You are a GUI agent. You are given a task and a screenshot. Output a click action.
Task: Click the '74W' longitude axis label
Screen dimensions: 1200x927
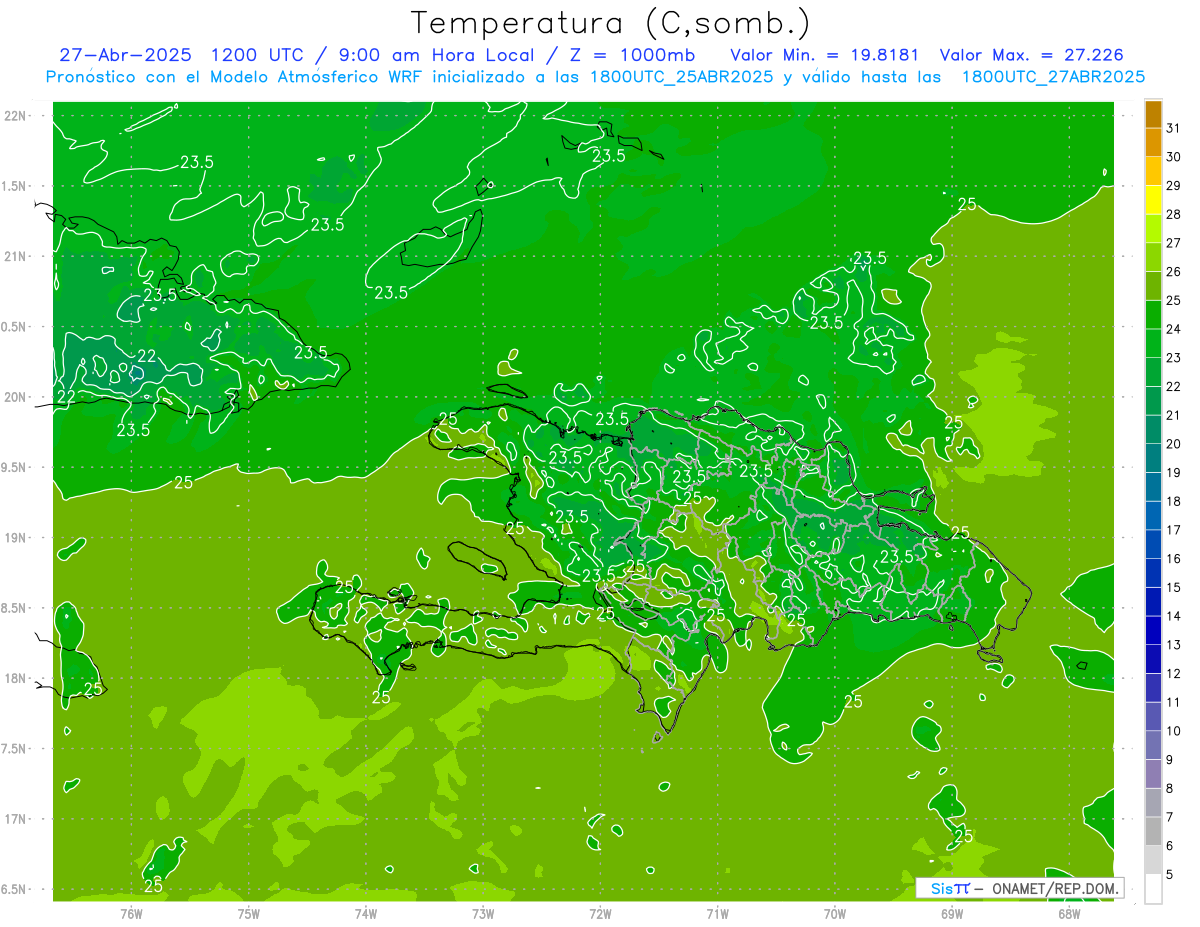coord(366,913)
